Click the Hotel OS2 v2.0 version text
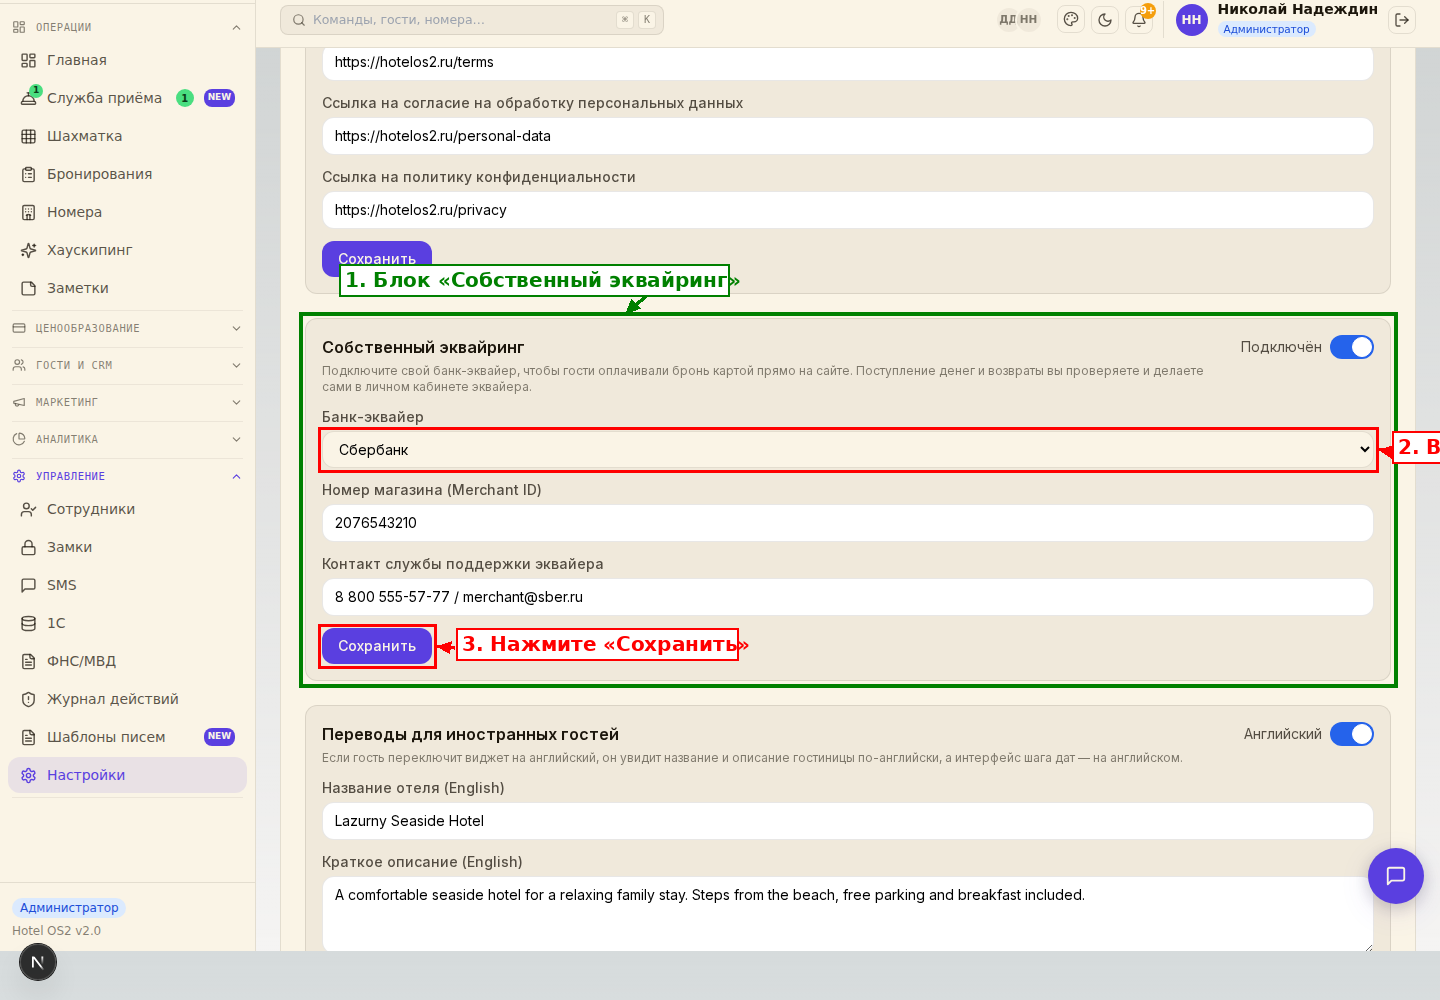Viewport: 1440px width, 1000px height. tap(57, 931)
